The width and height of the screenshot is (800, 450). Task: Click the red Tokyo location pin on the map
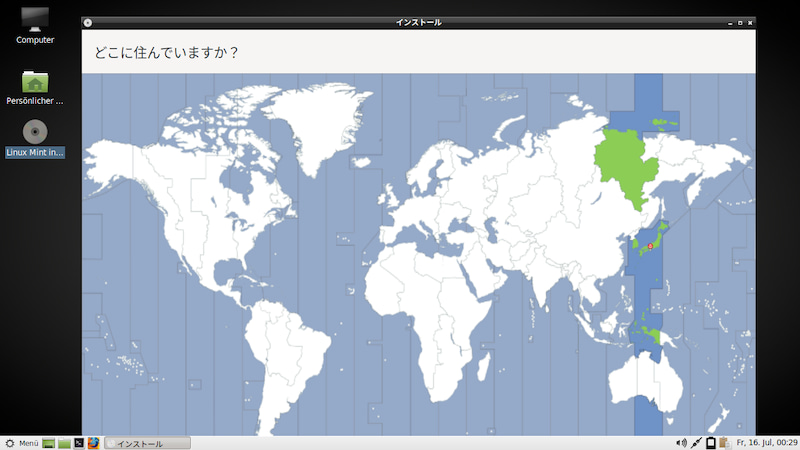(x=650, y=246)
